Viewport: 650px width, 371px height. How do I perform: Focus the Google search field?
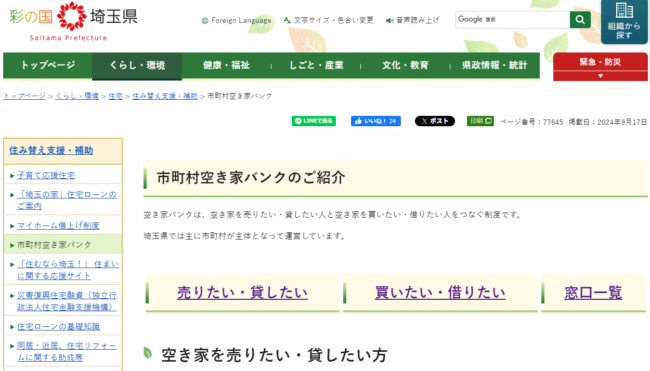click(513, 19)
